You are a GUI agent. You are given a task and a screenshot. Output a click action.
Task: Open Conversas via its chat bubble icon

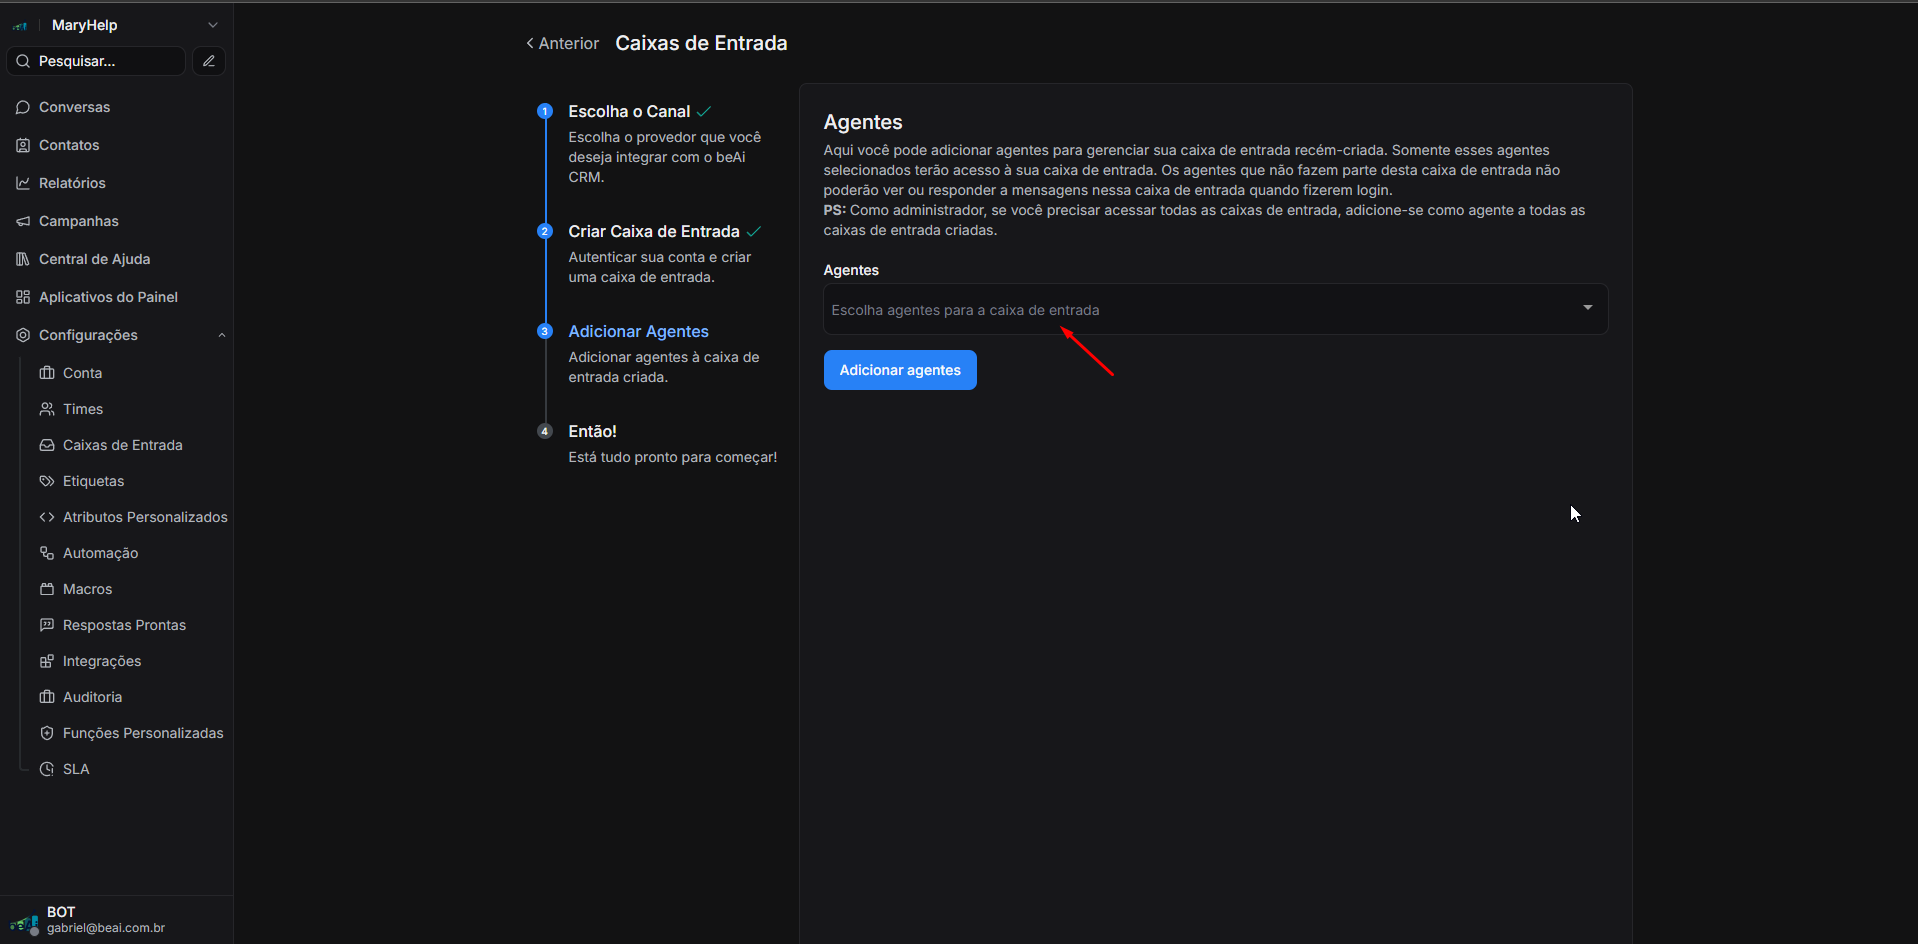click(23, 107)
